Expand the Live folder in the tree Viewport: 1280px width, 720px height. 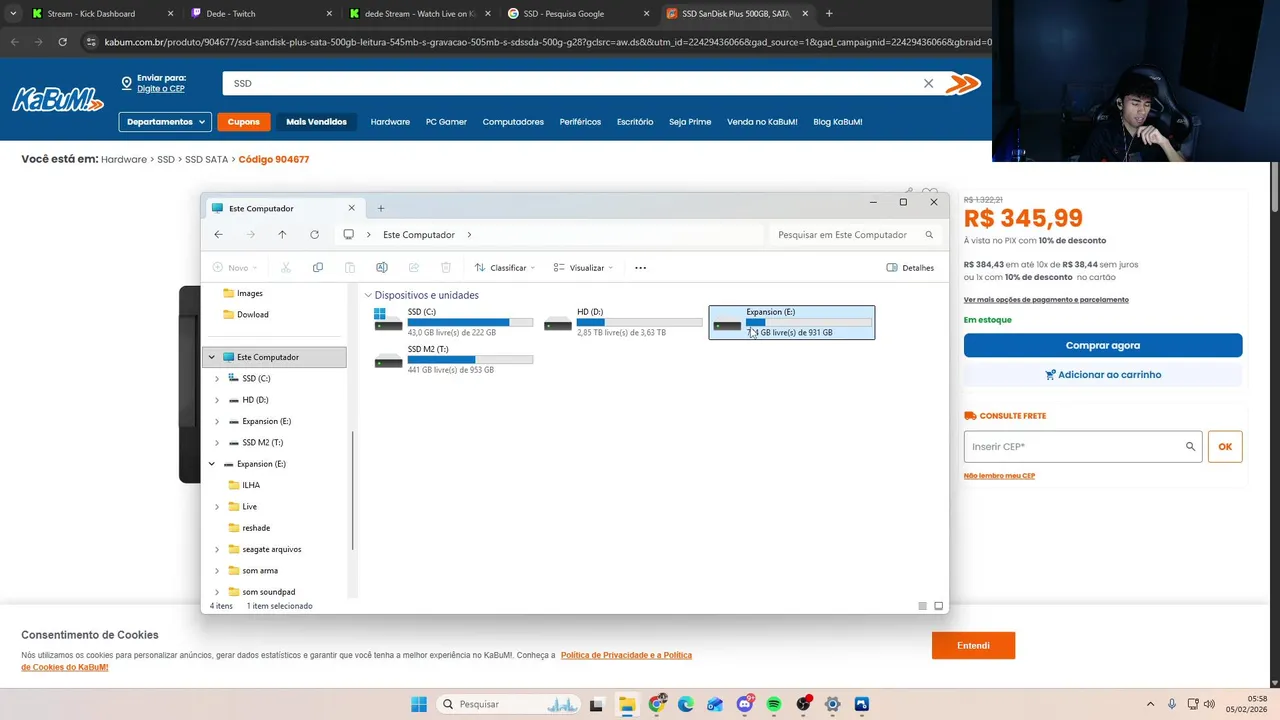point(217,507)
